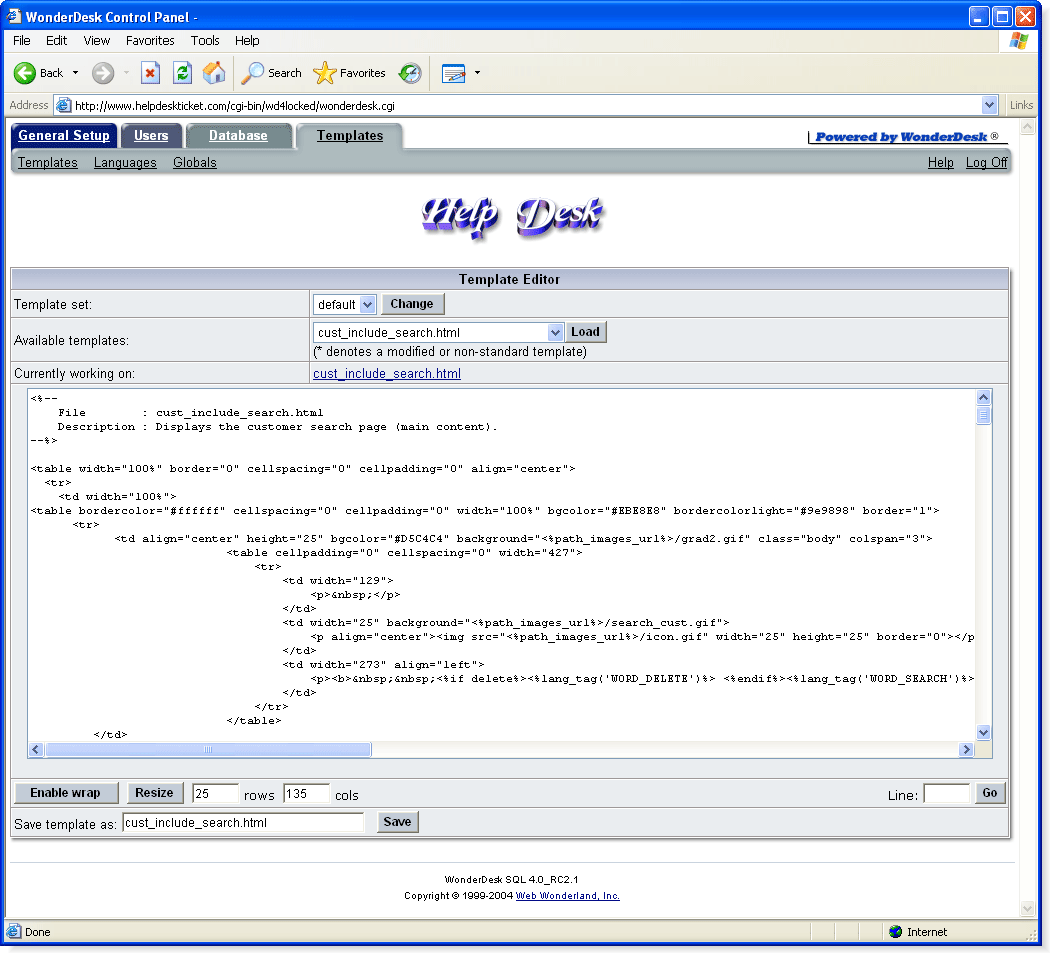This screenshot has width=1050, height=953.
Task: Click the editor scroll left arrow
Action: click(x=36, y=749)
